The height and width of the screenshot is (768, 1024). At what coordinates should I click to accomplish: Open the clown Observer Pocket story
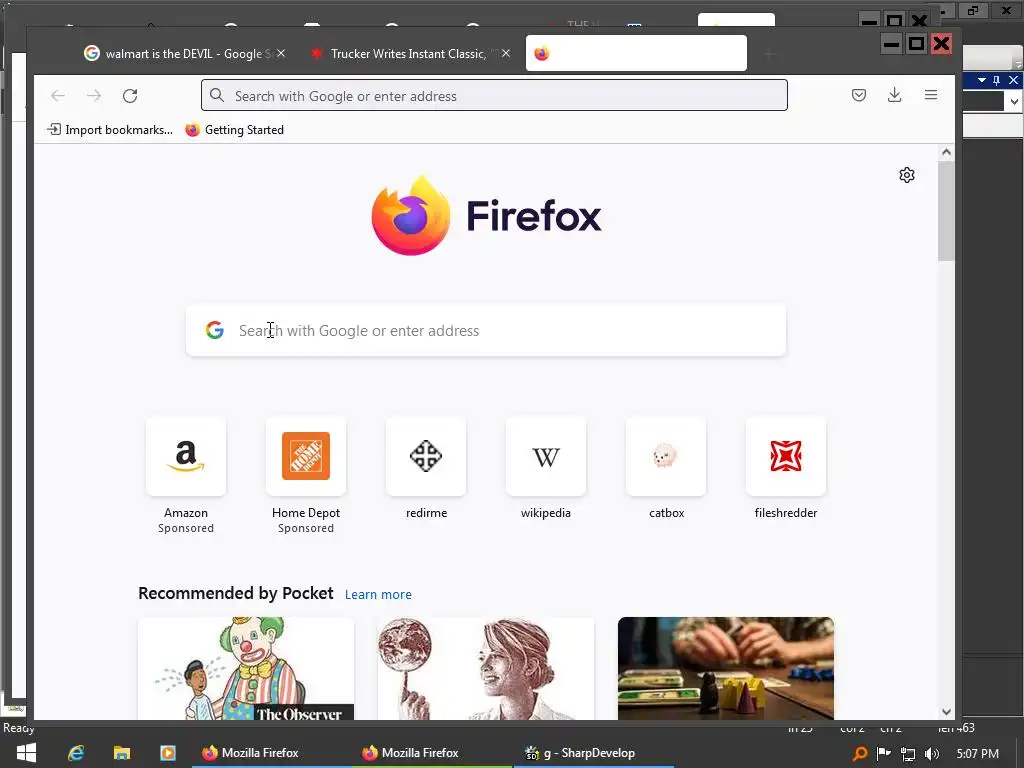pyautogui.click(x=246, y=668)
